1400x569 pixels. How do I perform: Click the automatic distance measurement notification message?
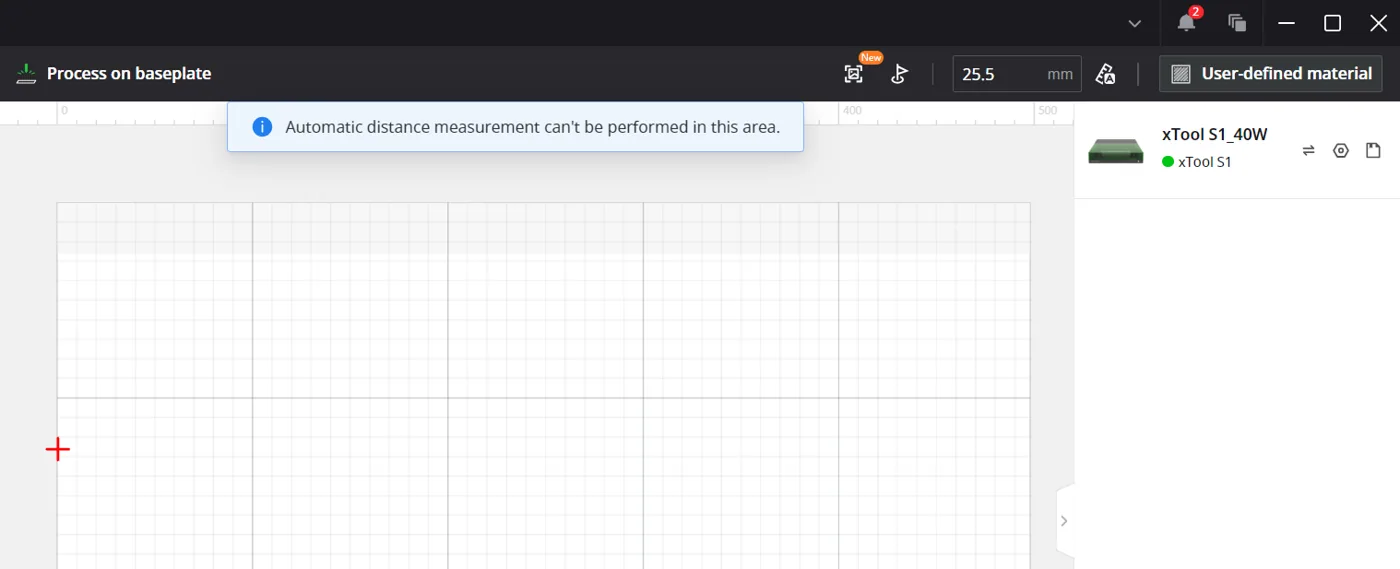[x=532, y=127]
